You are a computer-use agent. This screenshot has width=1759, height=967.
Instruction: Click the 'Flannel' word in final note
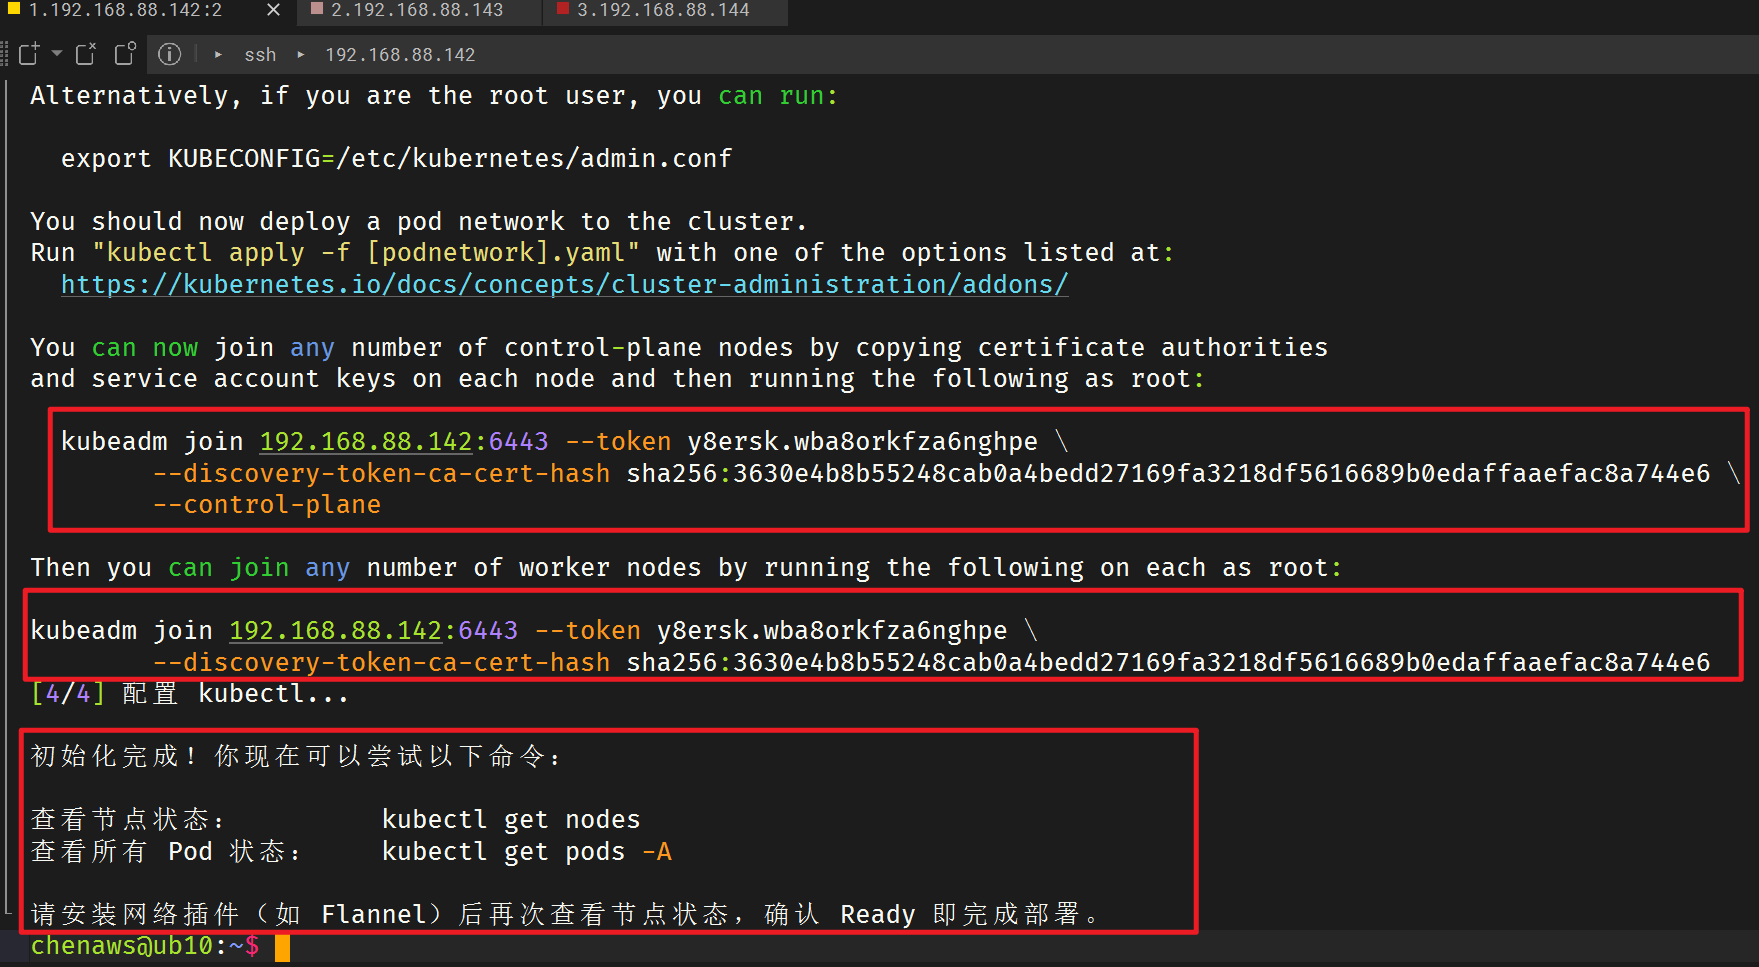tap(374, 915)
